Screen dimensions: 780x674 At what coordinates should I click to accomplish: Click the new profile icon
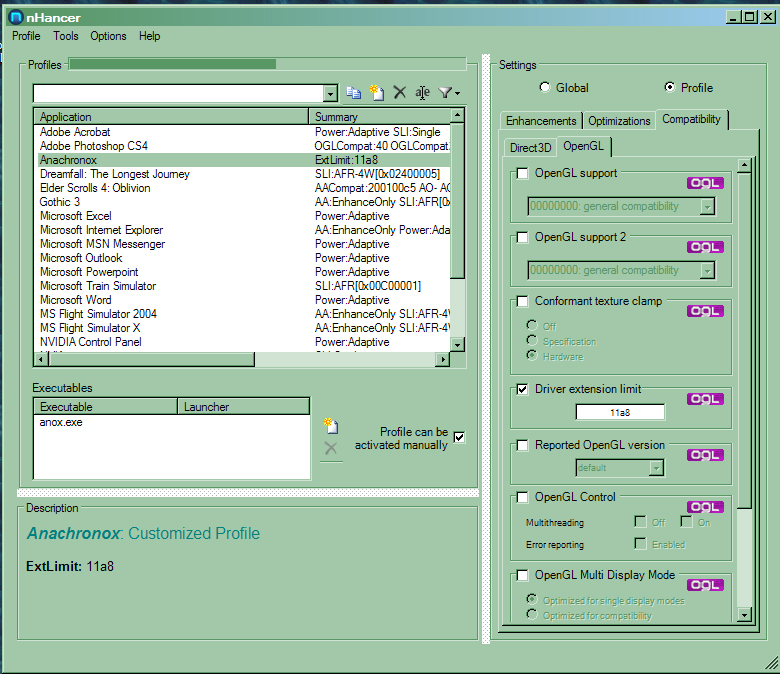point(377,93)
